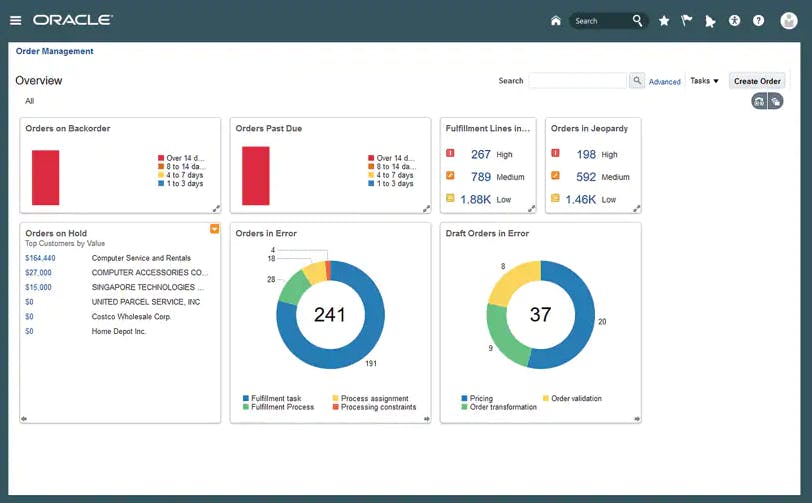Go to the Home page icon
Screen dimensions: 812x503
click(x=556, y=21)
